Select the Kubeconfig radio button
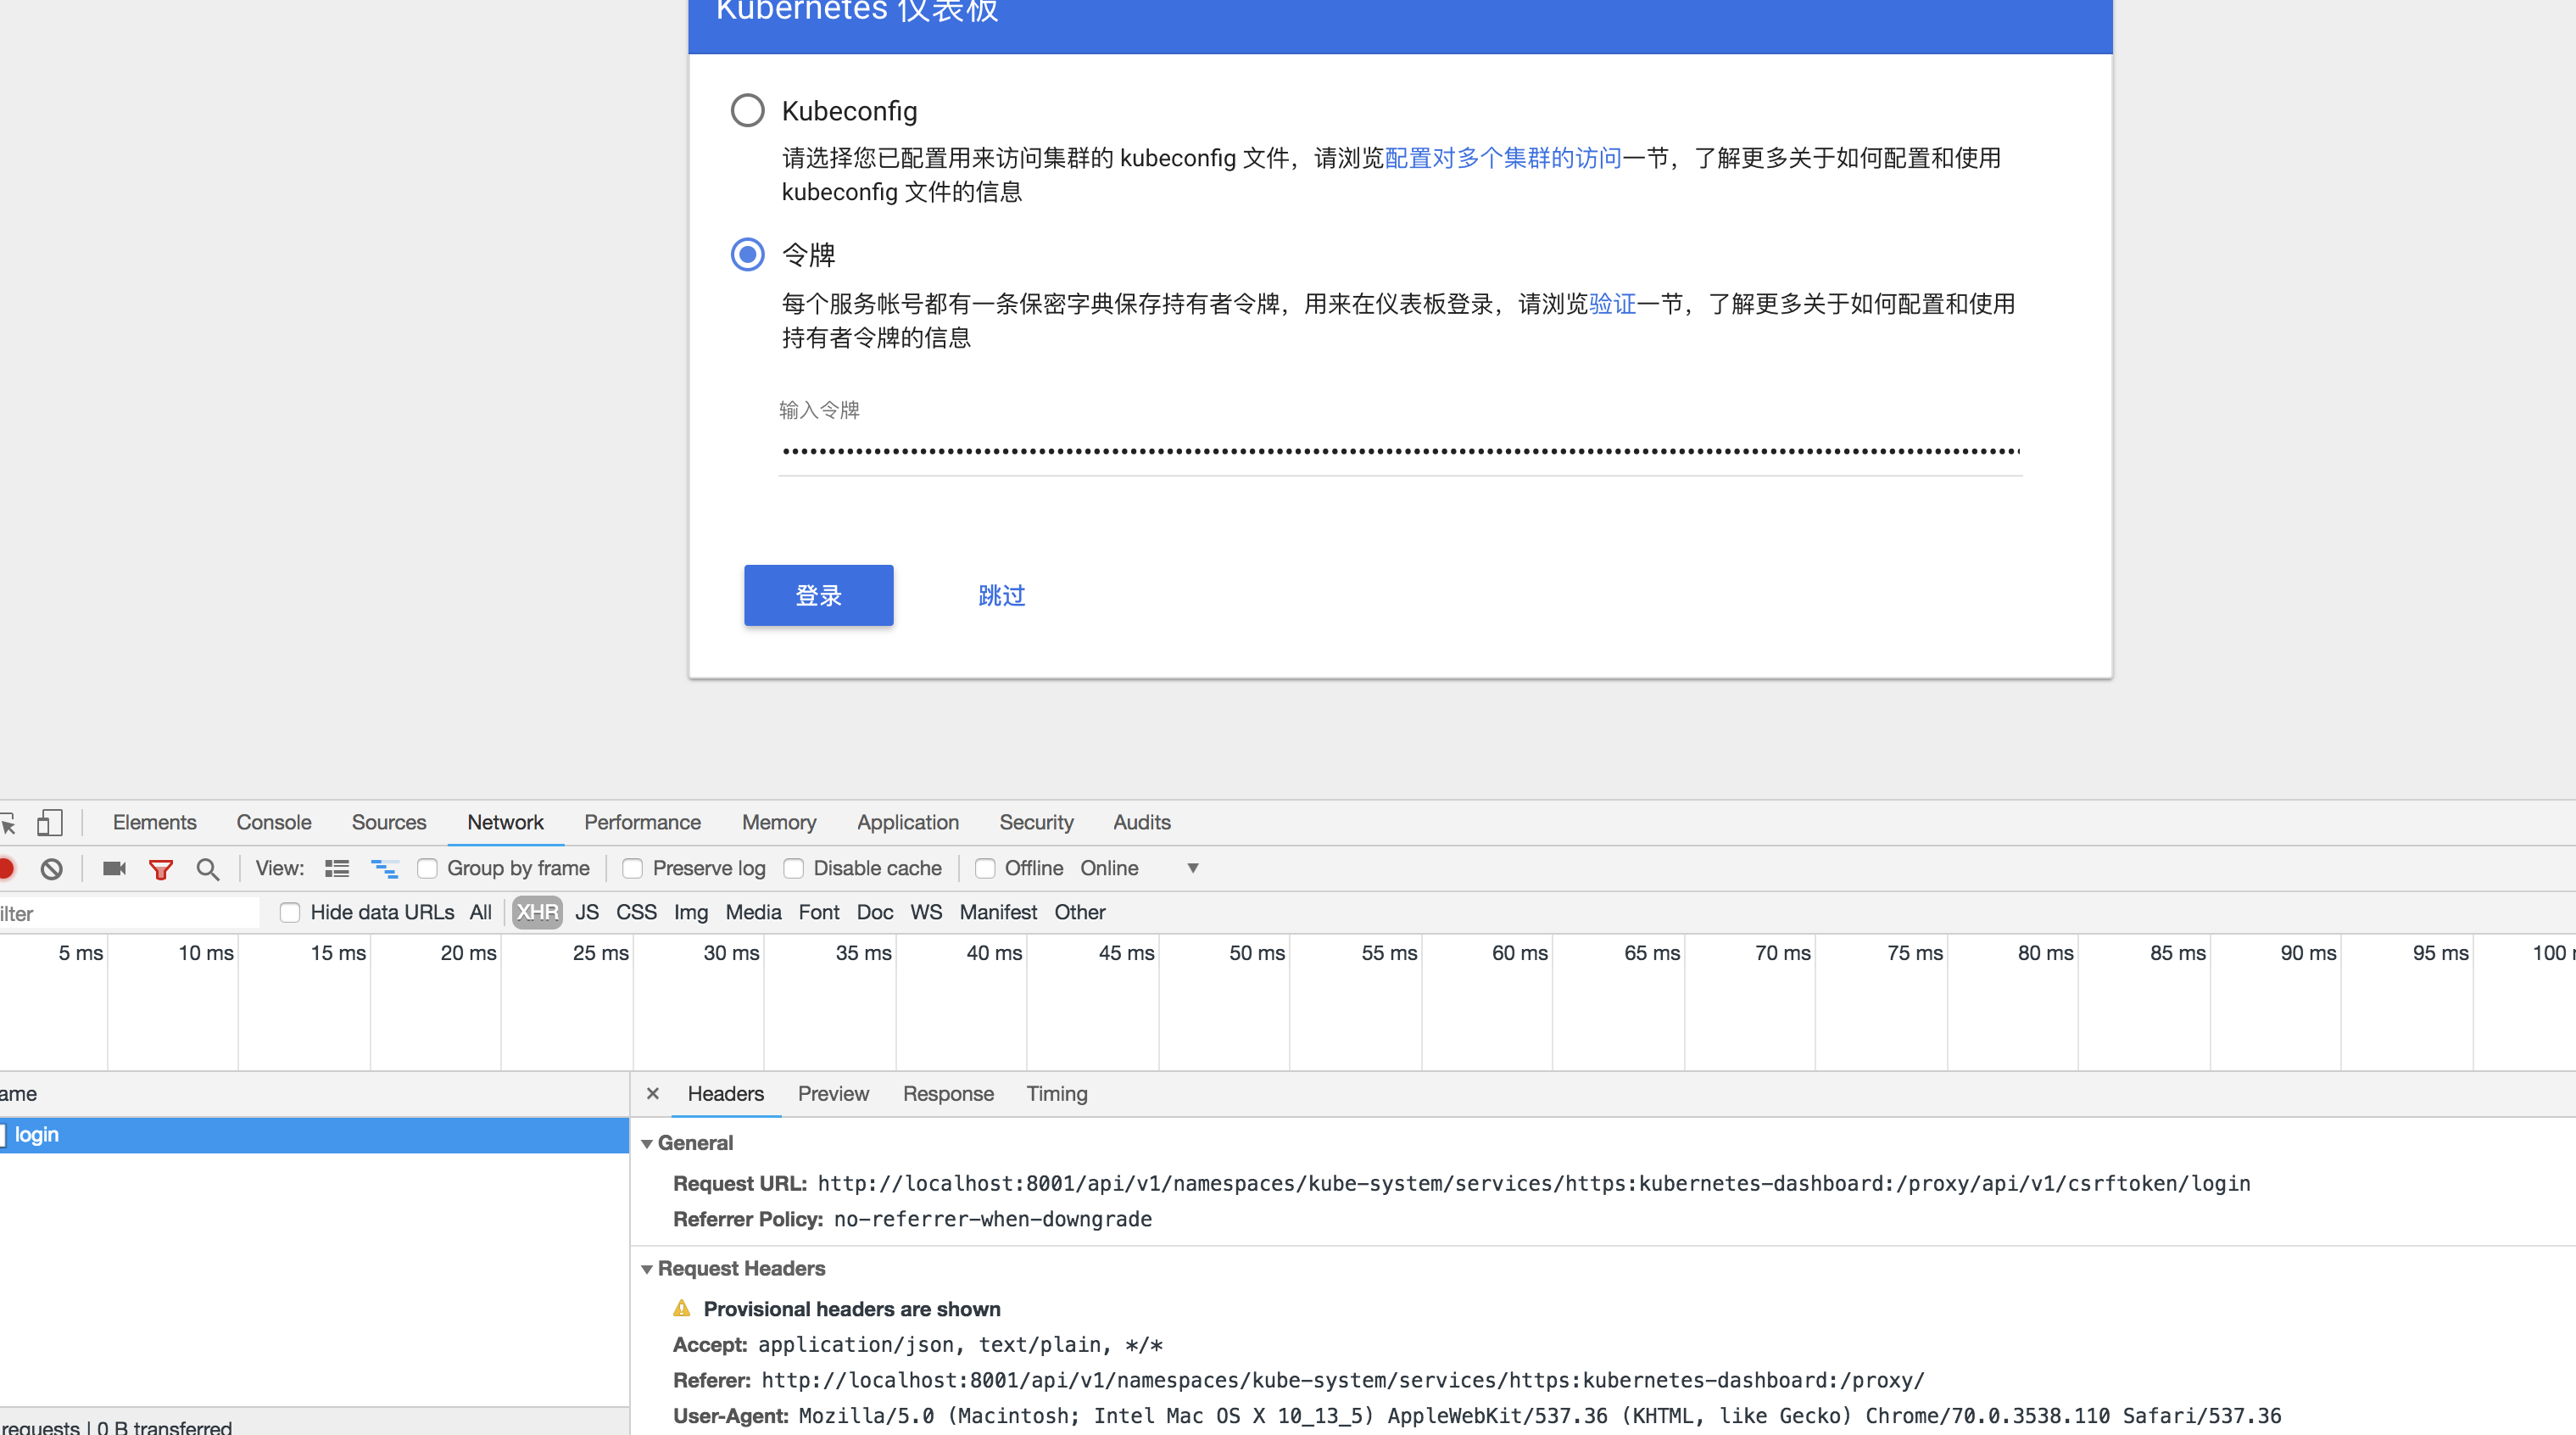2576x1435 pixels. 747,110
